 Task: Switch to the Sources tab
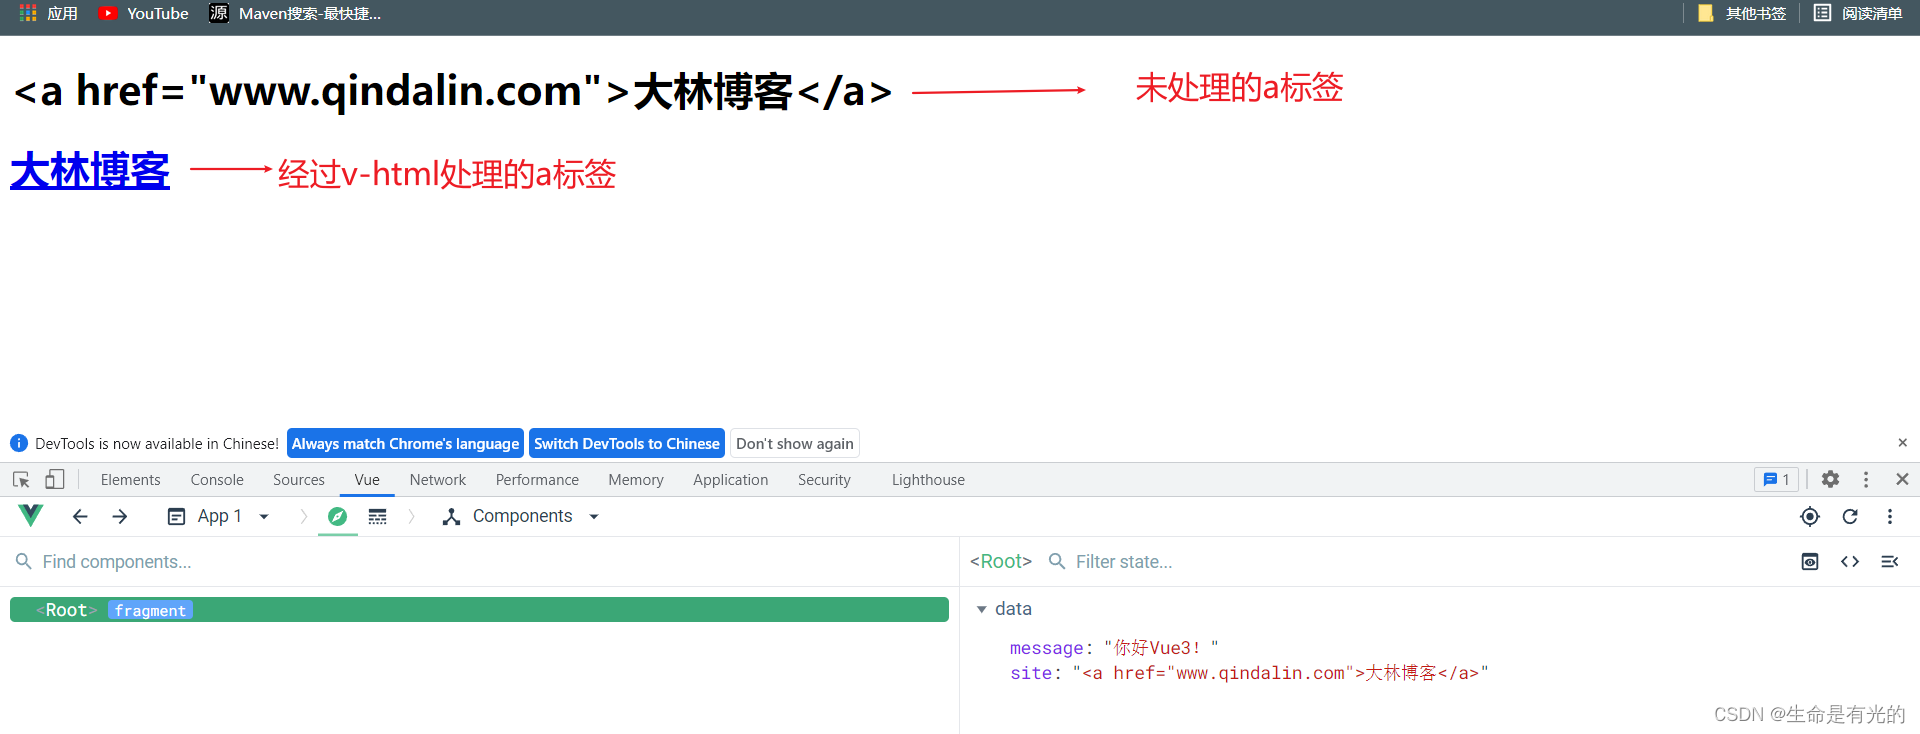(299, 480)
